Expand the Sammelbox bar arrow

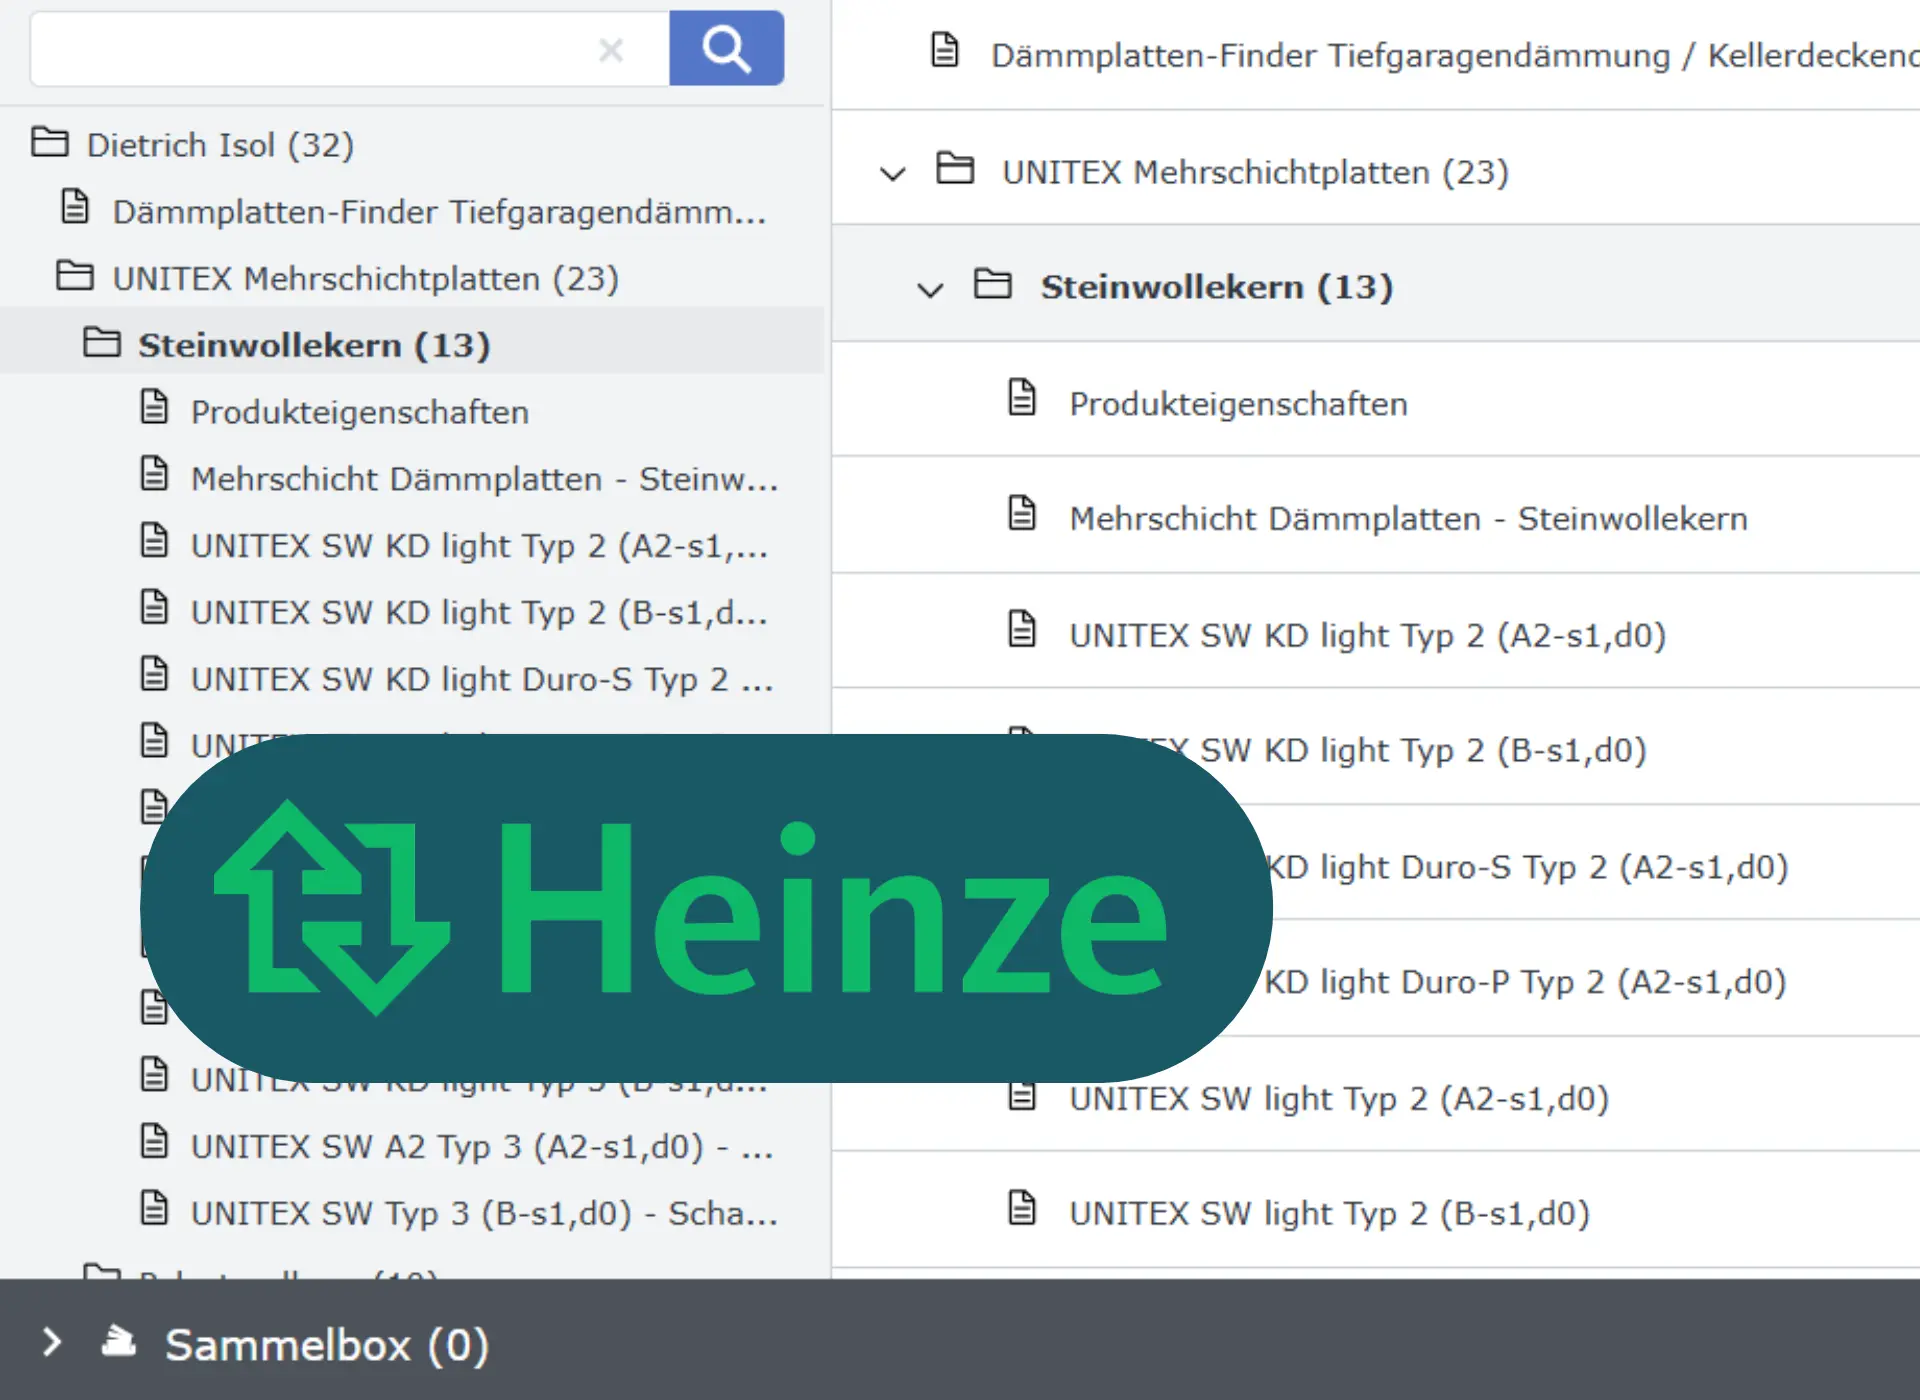tap(52, 1342)
